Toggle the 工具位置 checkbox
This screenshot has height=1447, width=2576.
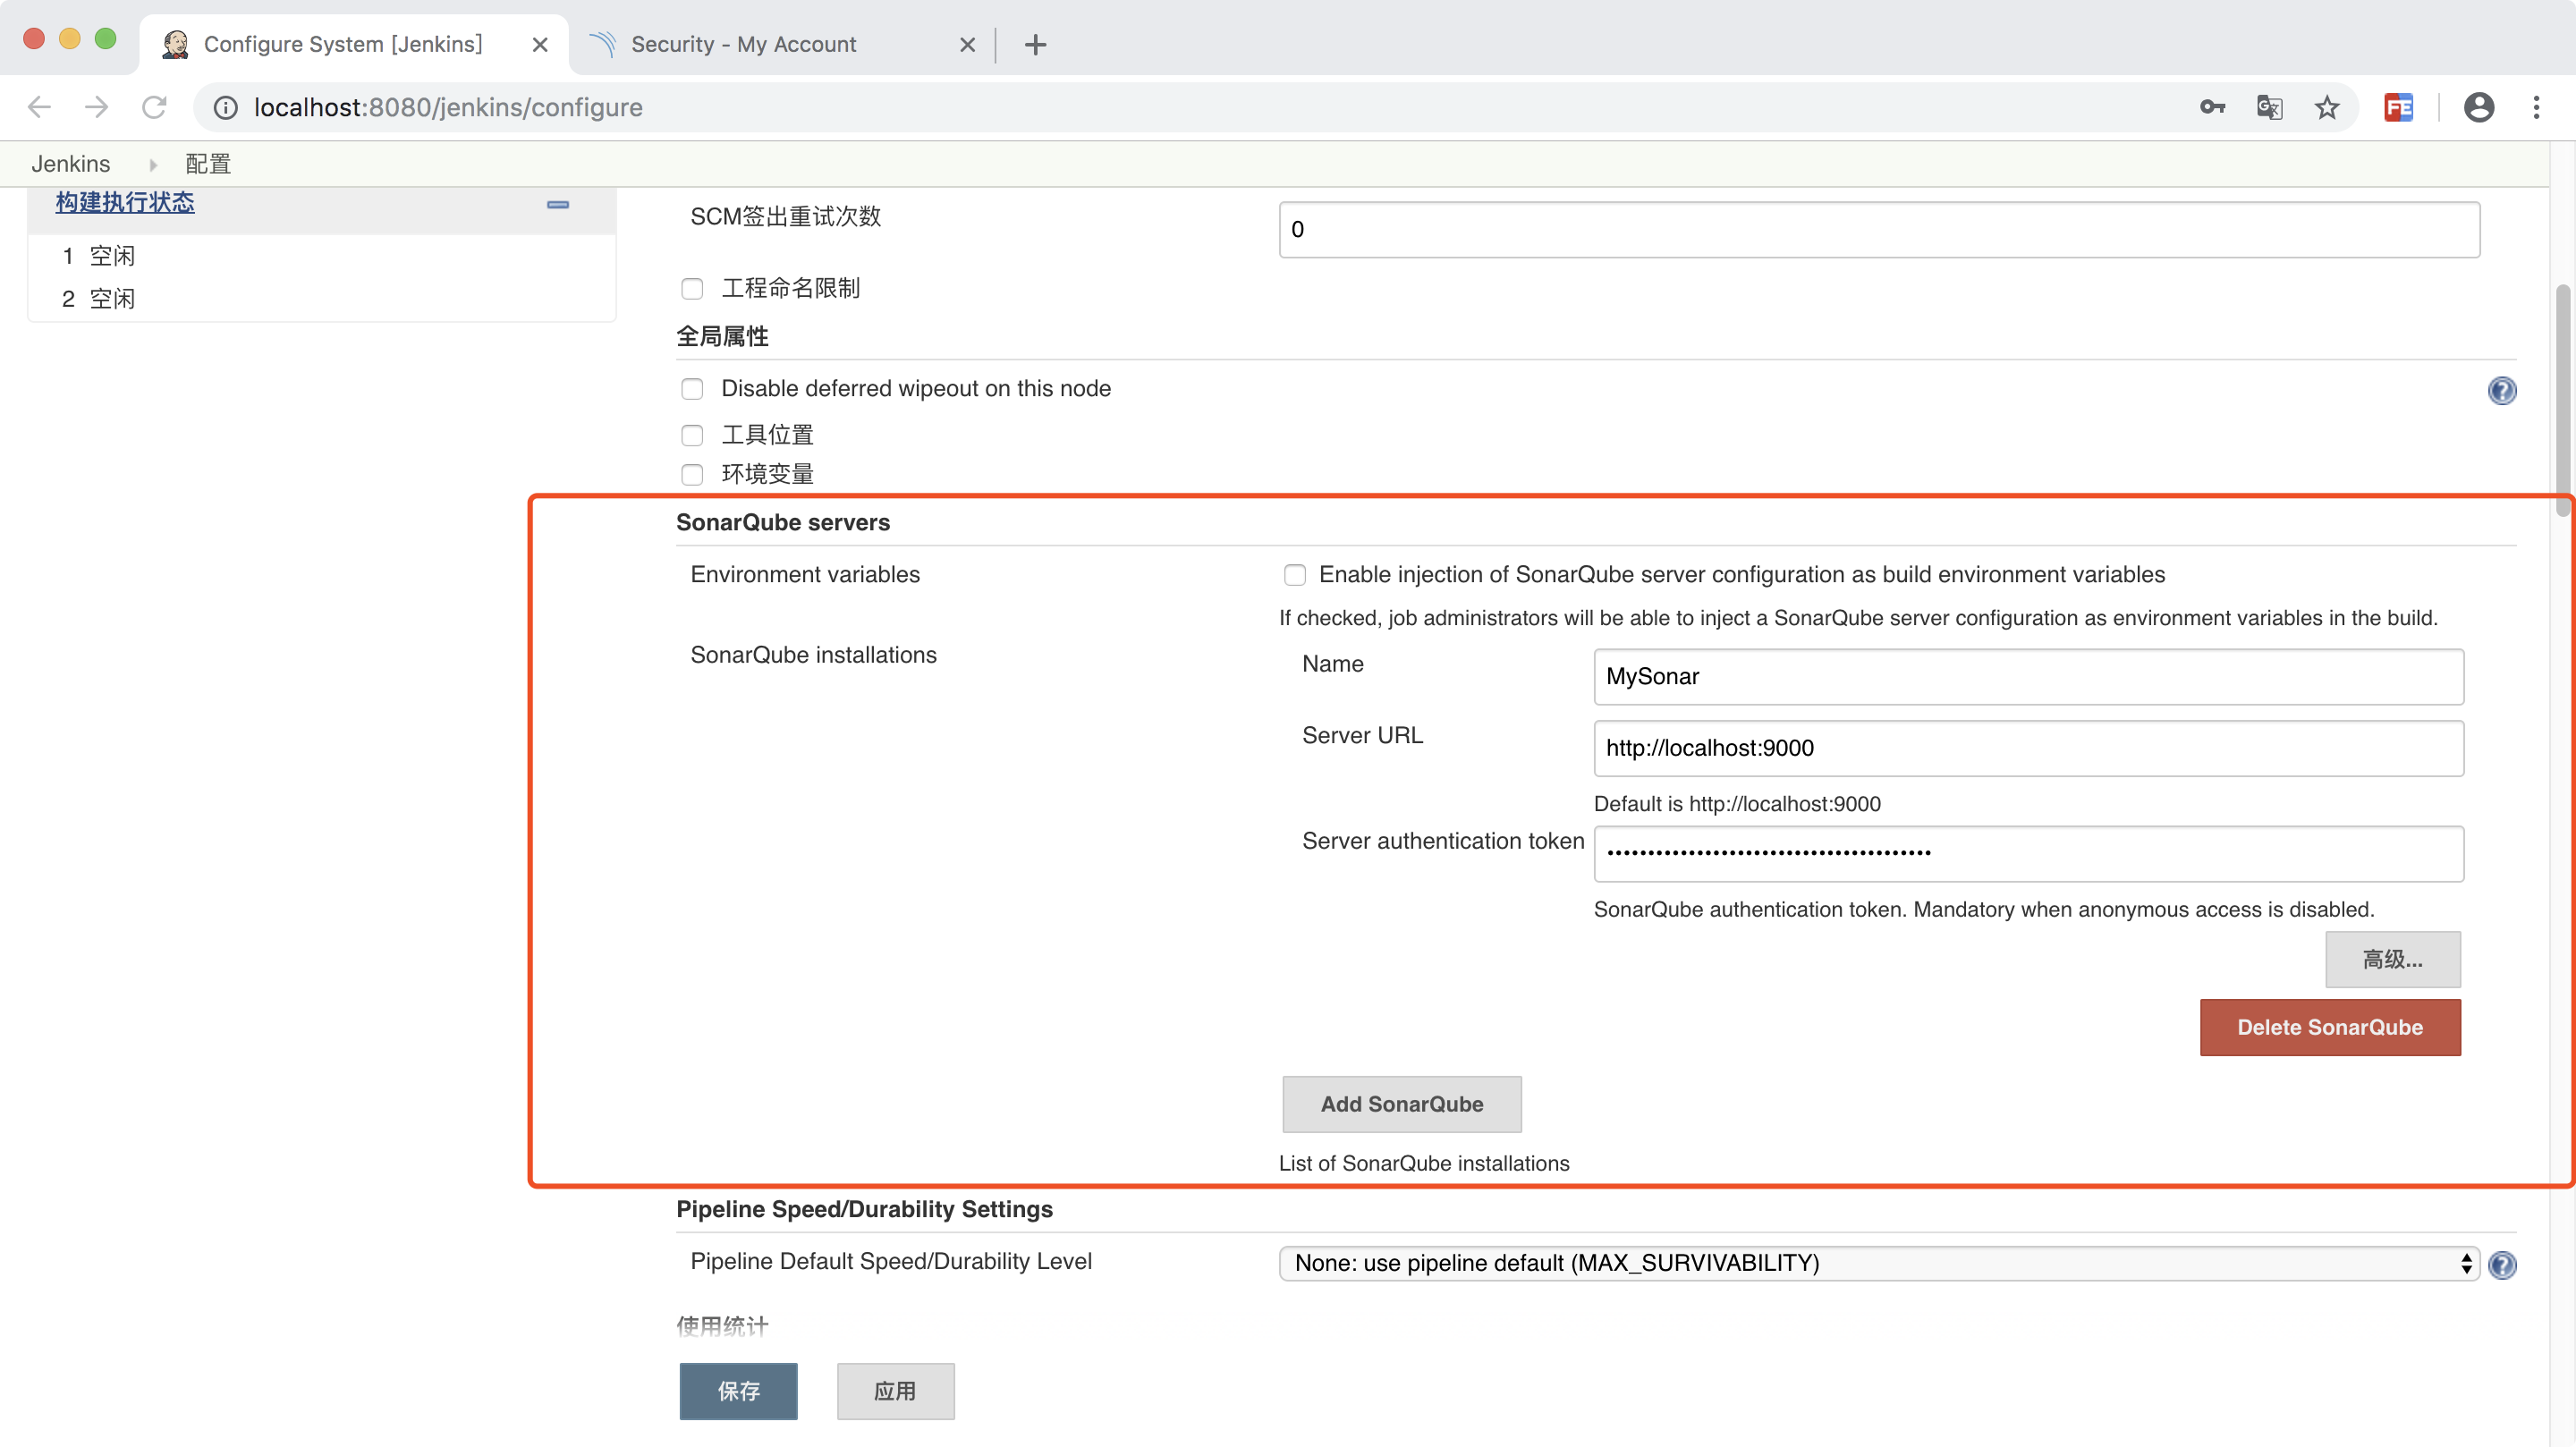tap(693, 434)
